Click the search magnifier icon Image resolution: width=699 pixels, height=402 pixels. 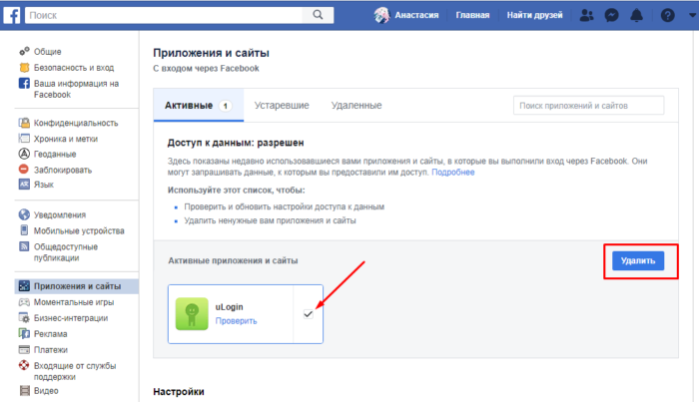317,15
